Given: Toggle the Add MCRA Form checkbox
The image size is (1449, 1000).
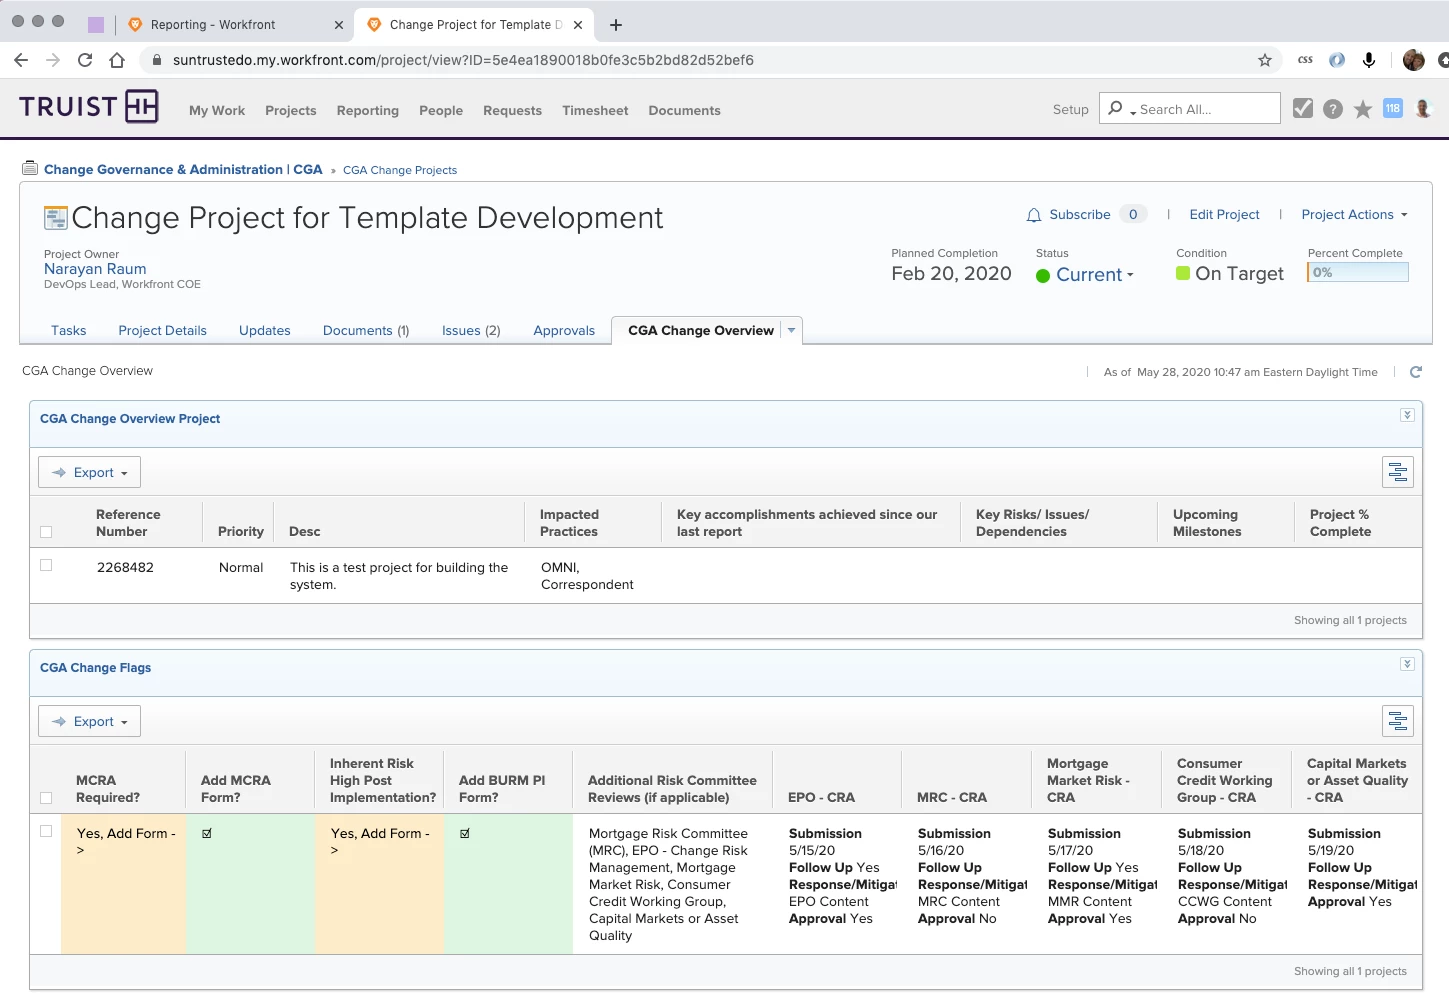Looking at the screenshot, I should [x=207, y=833].
